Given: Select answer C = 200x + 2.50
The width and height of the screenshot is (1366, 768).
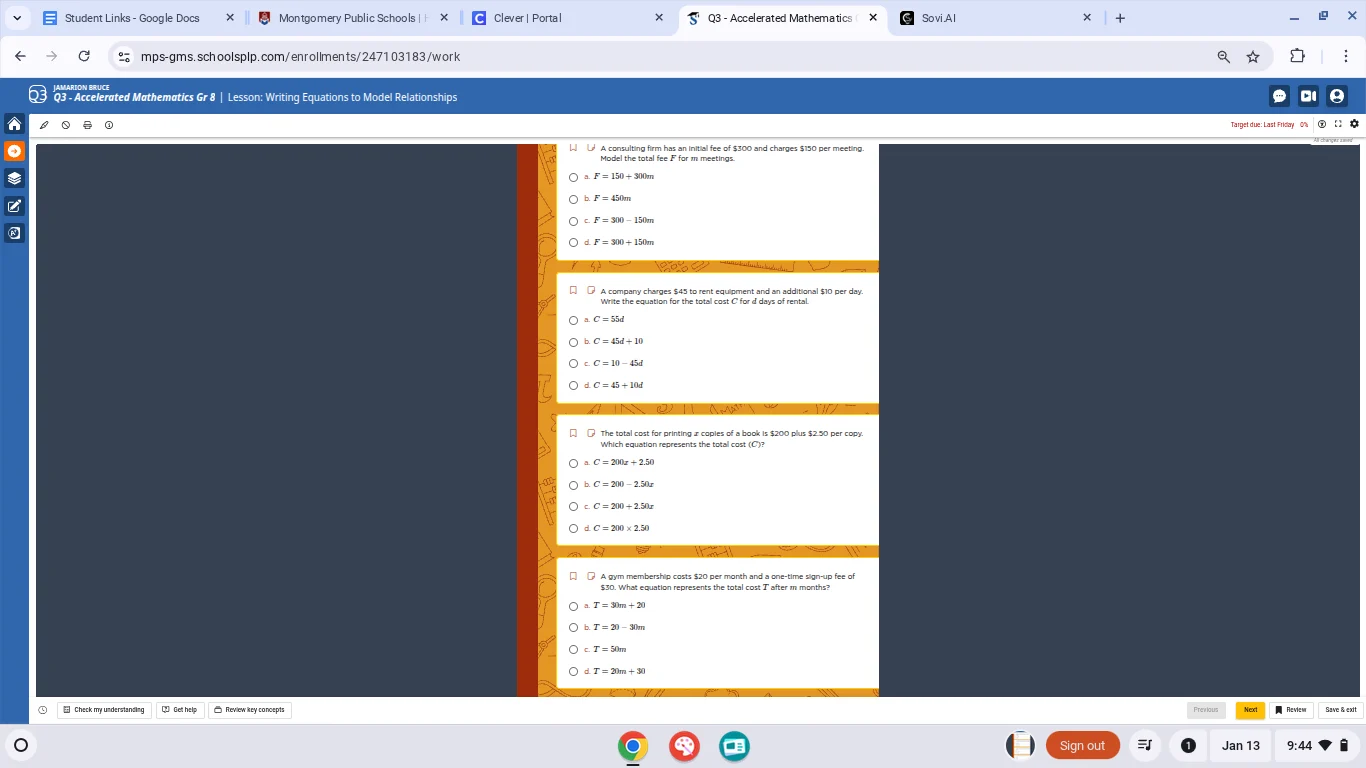Looking at the screenshot, I should (x=573, y=463).
